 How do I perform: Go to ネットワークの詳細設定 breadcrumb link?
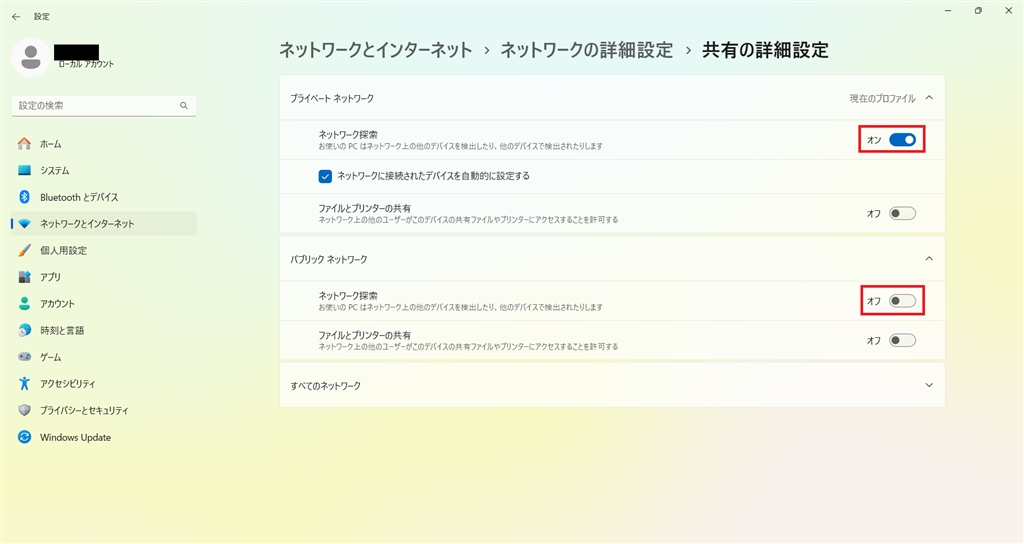coord(586,50)
